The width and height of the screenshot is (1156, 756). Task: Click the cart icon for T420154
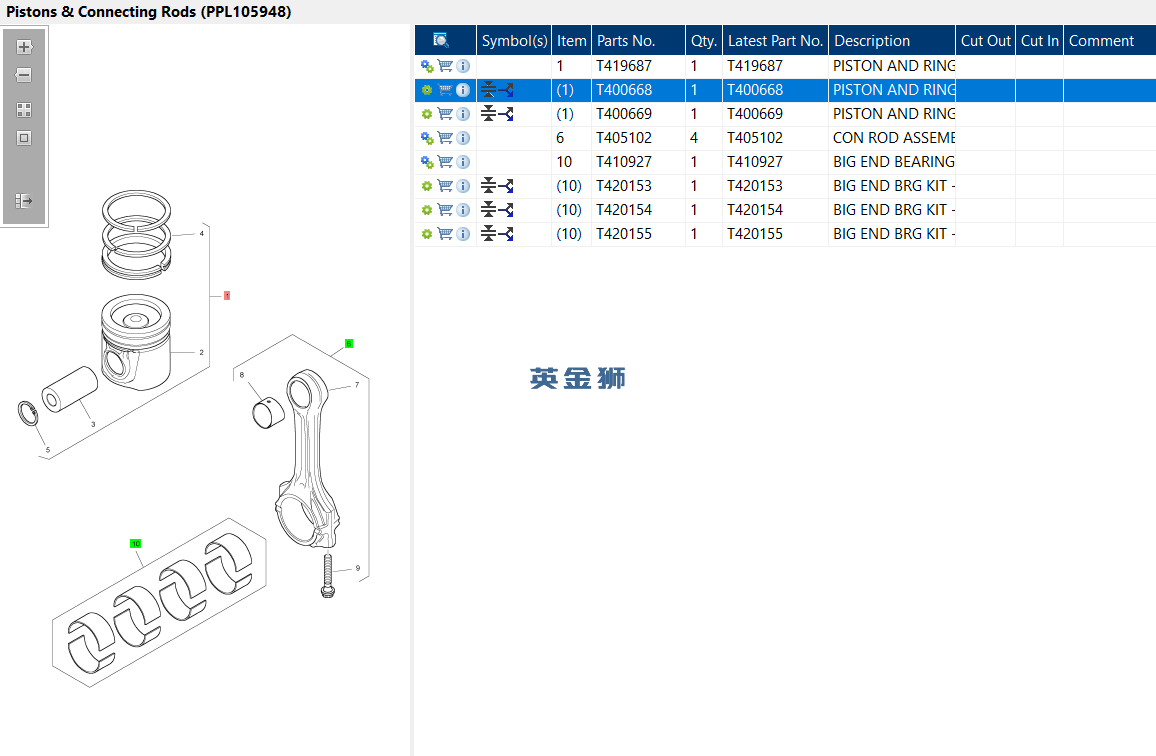445,210
